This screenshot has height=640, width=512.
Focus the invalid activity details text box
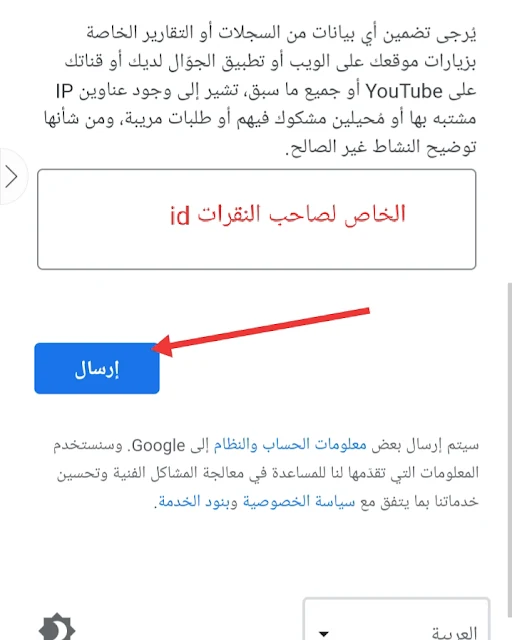coord(256,219)
